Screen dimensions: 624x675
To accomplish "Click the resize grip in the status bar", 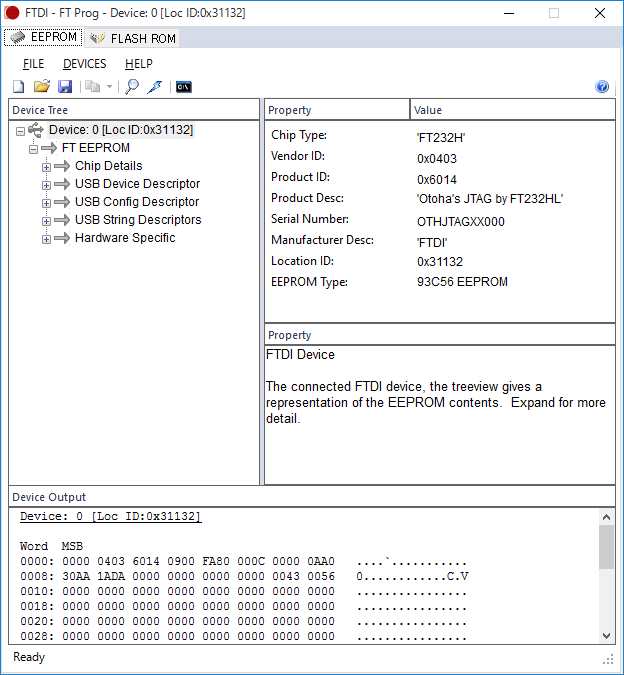I will point(609,660).
